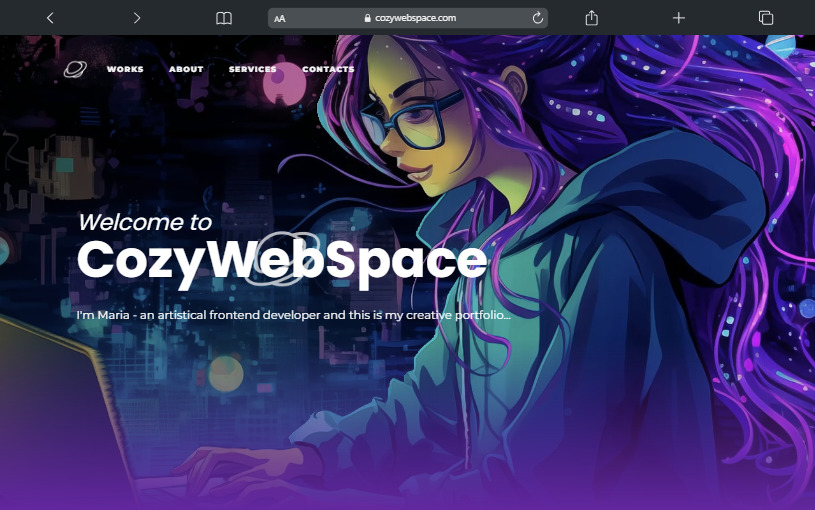Click the planet logo in the site header

pos(75,69)
